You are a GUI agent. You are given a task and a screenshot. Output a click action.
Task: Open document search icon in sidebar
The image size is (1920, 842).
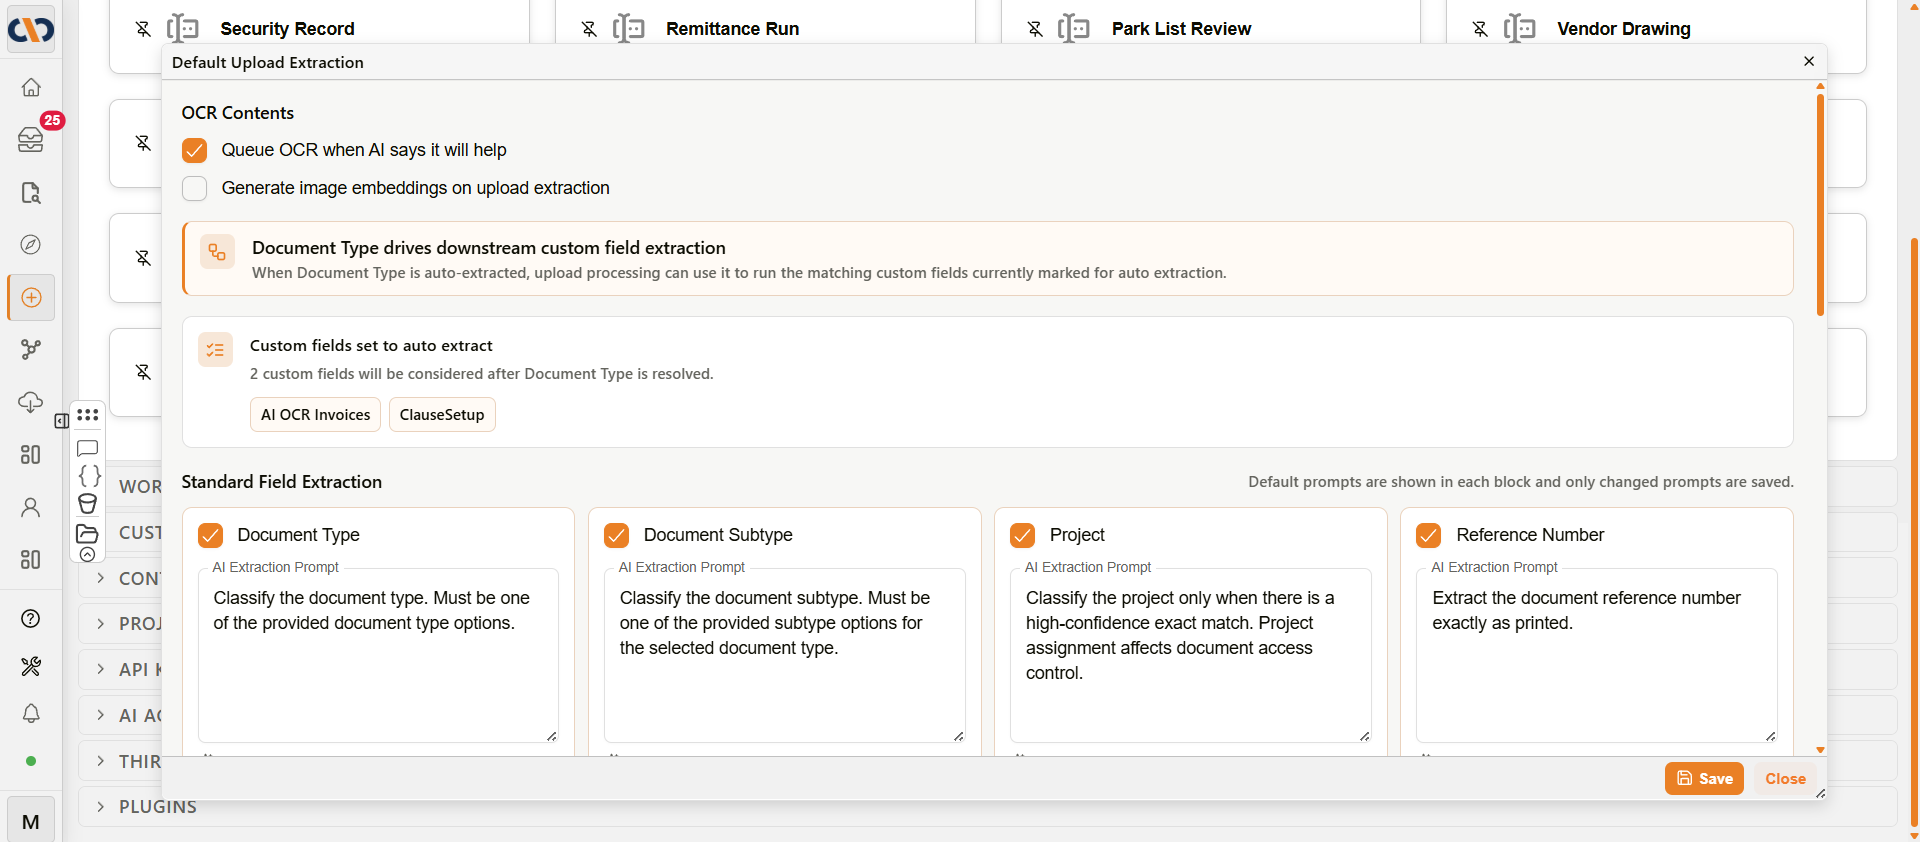[x=31, y=192]
